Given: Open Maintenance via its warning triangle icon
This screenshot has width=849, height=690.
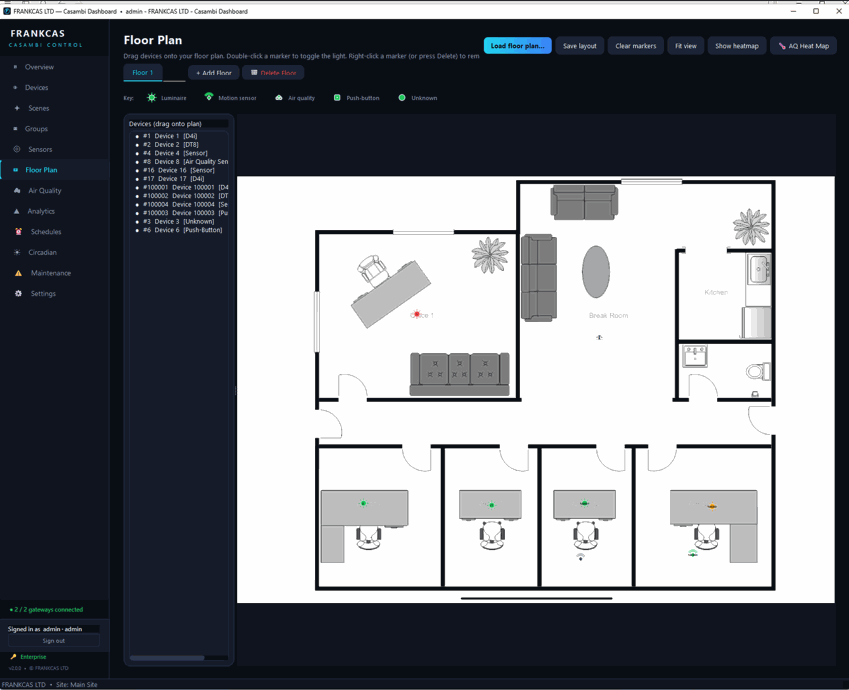Looking at the screenshot, I should click(18, 273).
